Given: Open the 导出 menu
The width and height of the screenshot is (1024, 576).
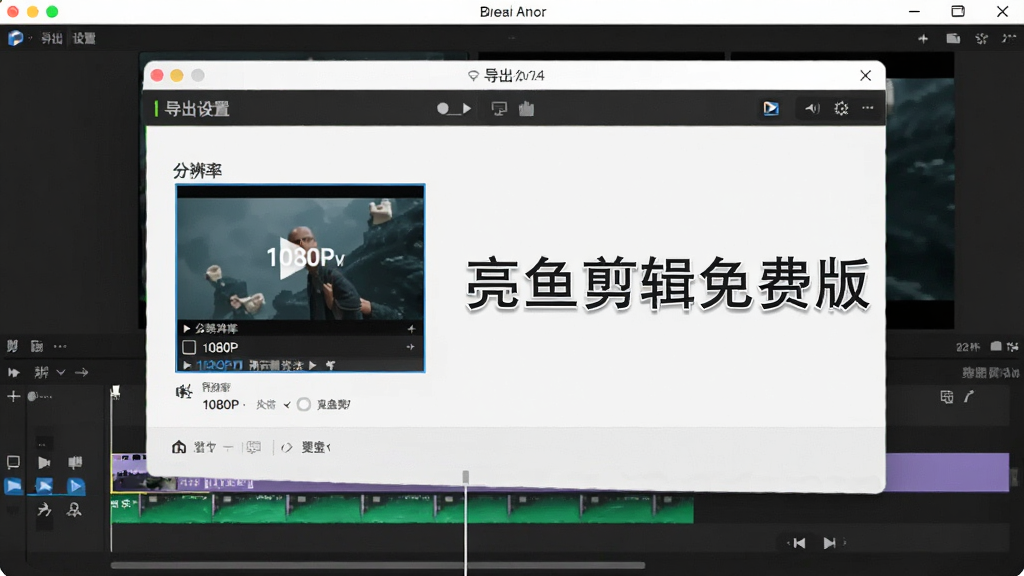Looking at the screenshot, I should tap(52, 39).
